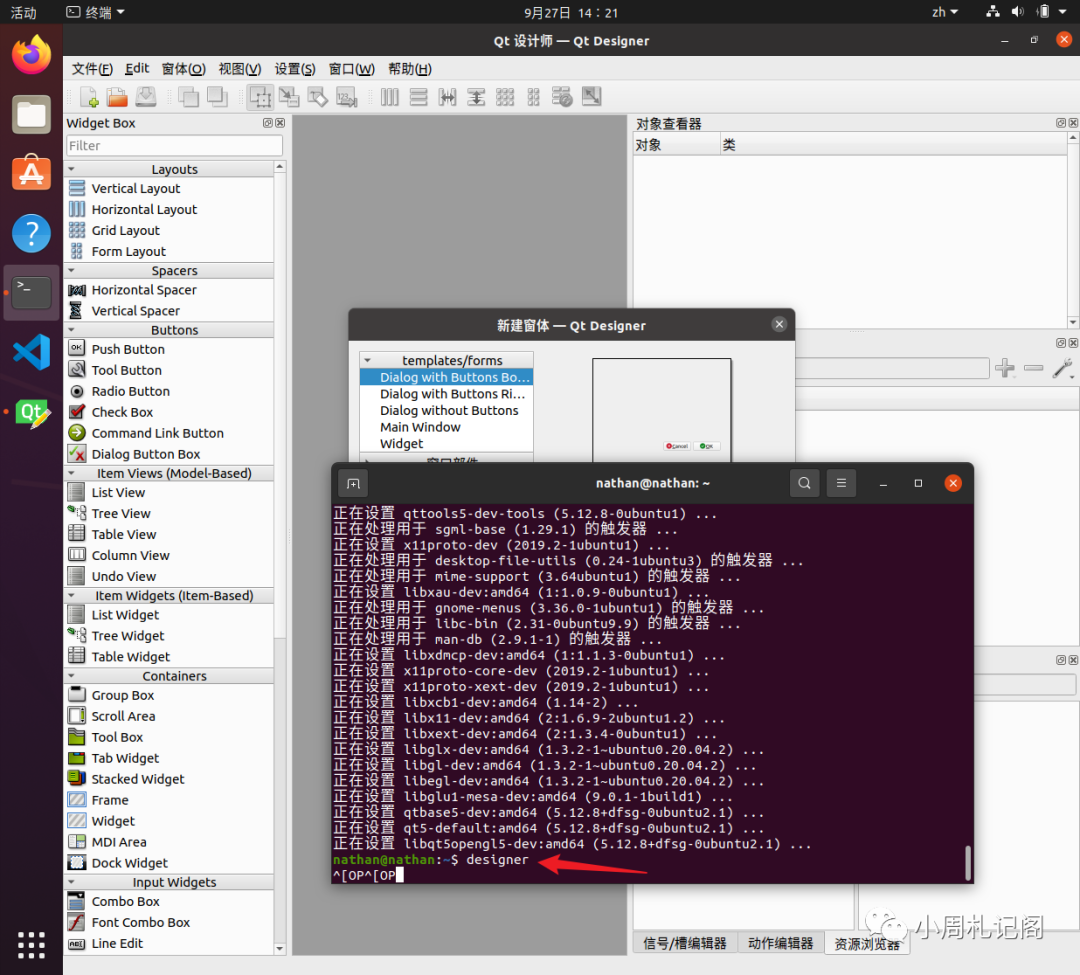Viewport: 1080px width, 975px height.
Task: Select Dock Widget in Widget Box
Action: coord(129,863)
